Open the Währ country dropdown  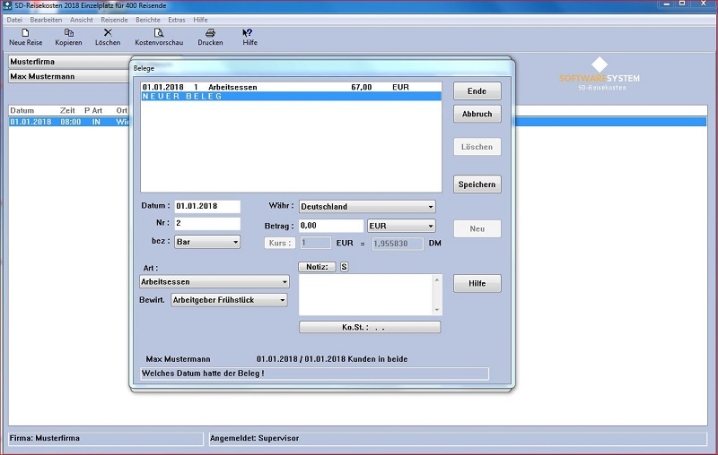pos(430,207)
